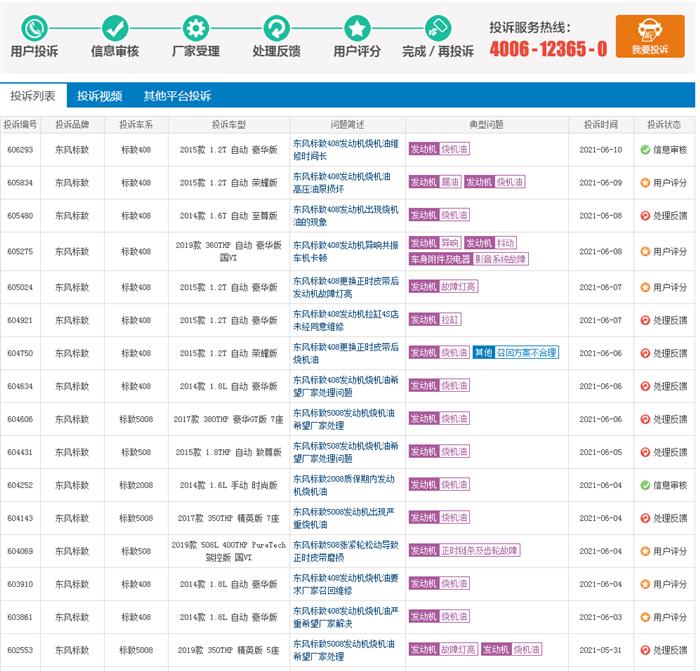Click status icon for complaint 604606
The image size is (700, 671).
(645, 419)
